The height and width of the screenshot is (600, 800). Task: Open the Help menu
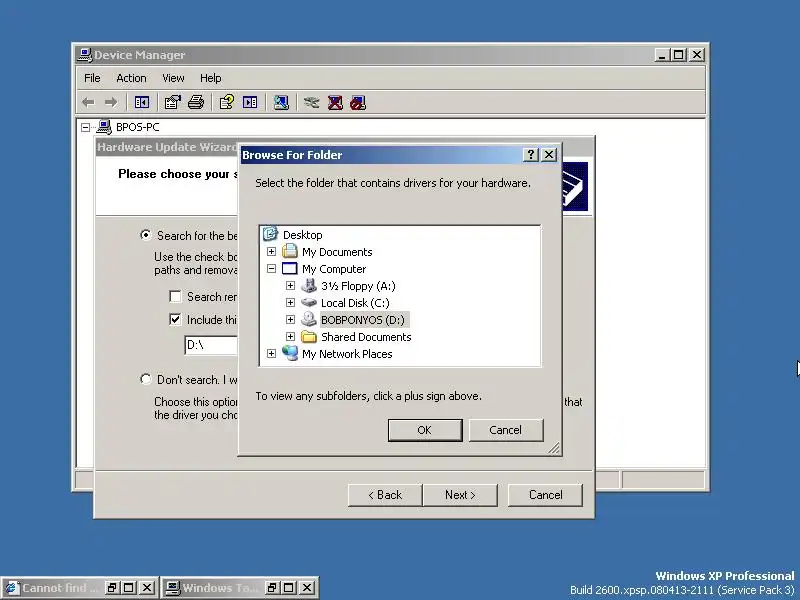click(211, 78)
